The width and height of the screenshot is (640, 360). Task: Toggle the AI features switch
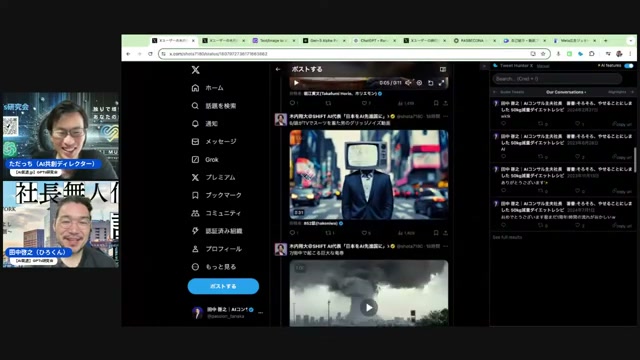(629, 66)
